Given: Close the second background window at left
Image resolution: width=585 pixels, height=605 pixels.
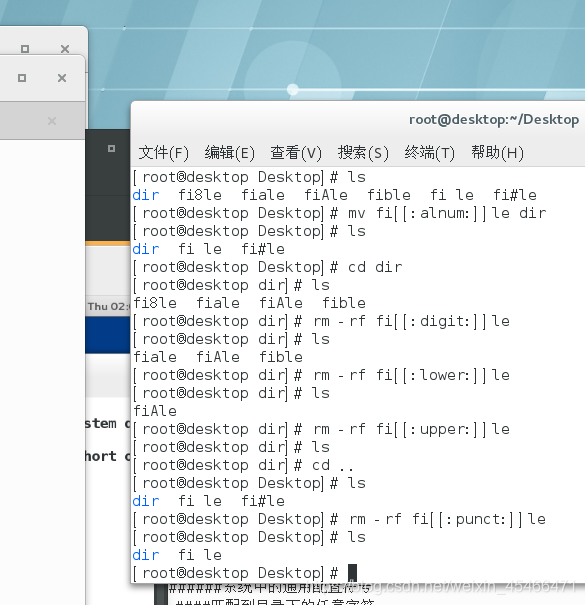Looking at the screenshot, I should click(62, 78).
